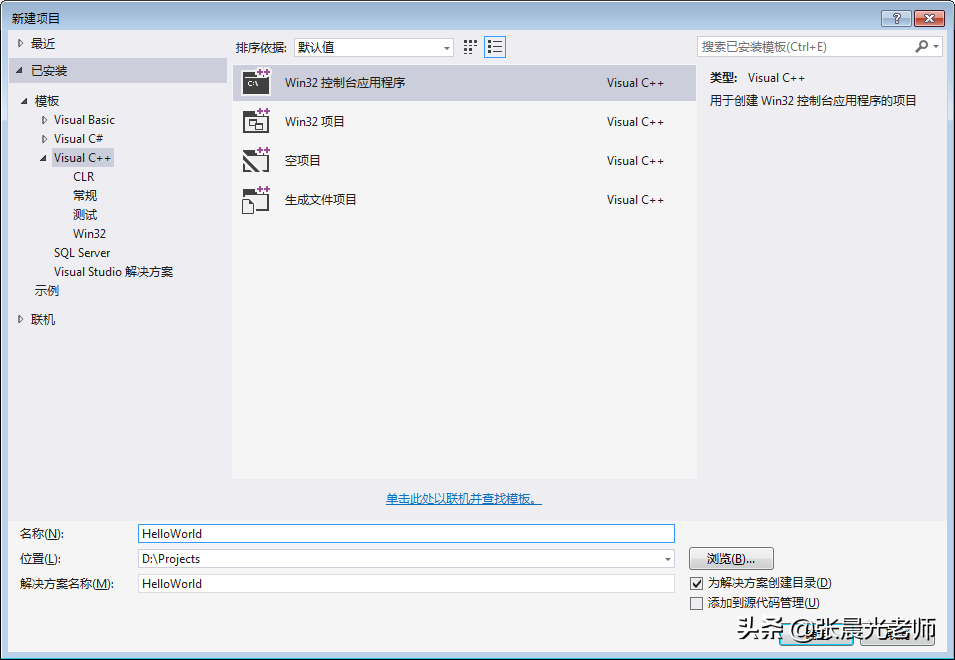Screen dimensions: 955x660
Task: Collapse the 模板 tree node
Action: pos(24,101)
